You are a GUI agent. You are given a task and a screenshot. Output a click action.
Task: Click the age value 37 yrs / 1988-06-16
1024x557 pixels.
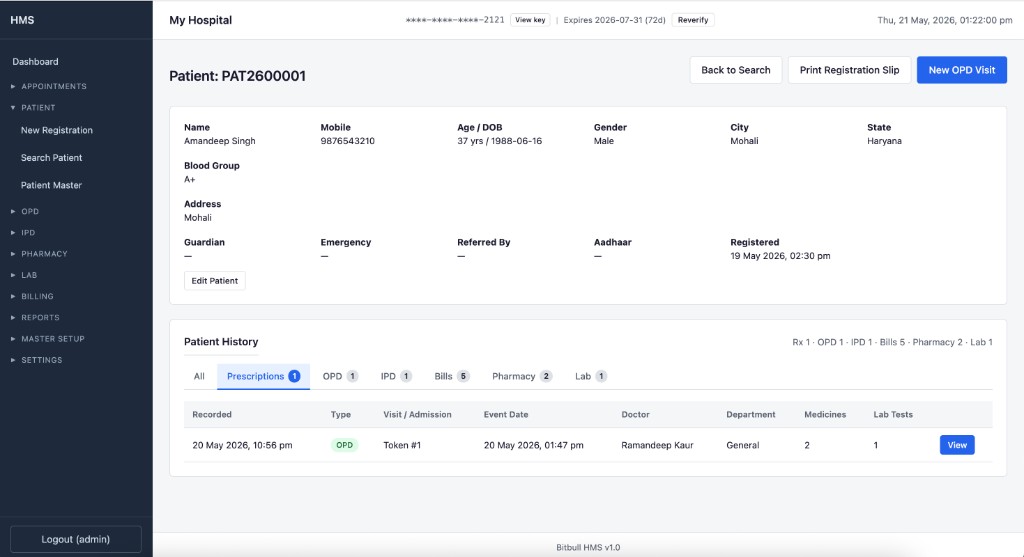pos(500,141)
